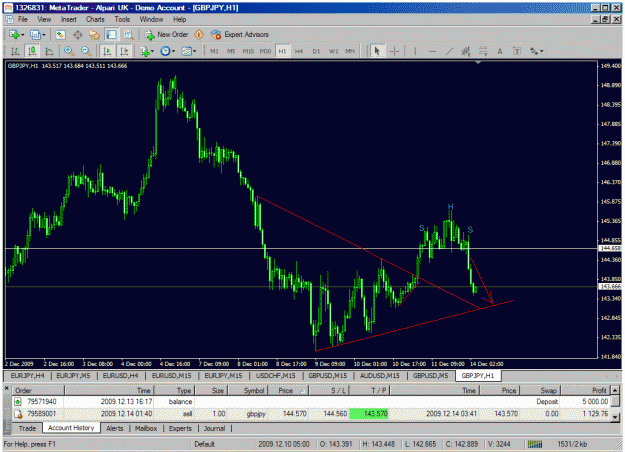Open the Trade terminal tab

[x=28, y=428]
